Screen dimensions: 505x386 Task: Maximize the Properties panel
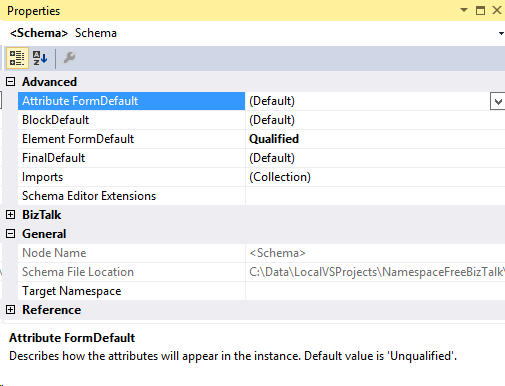pos(480,10)
